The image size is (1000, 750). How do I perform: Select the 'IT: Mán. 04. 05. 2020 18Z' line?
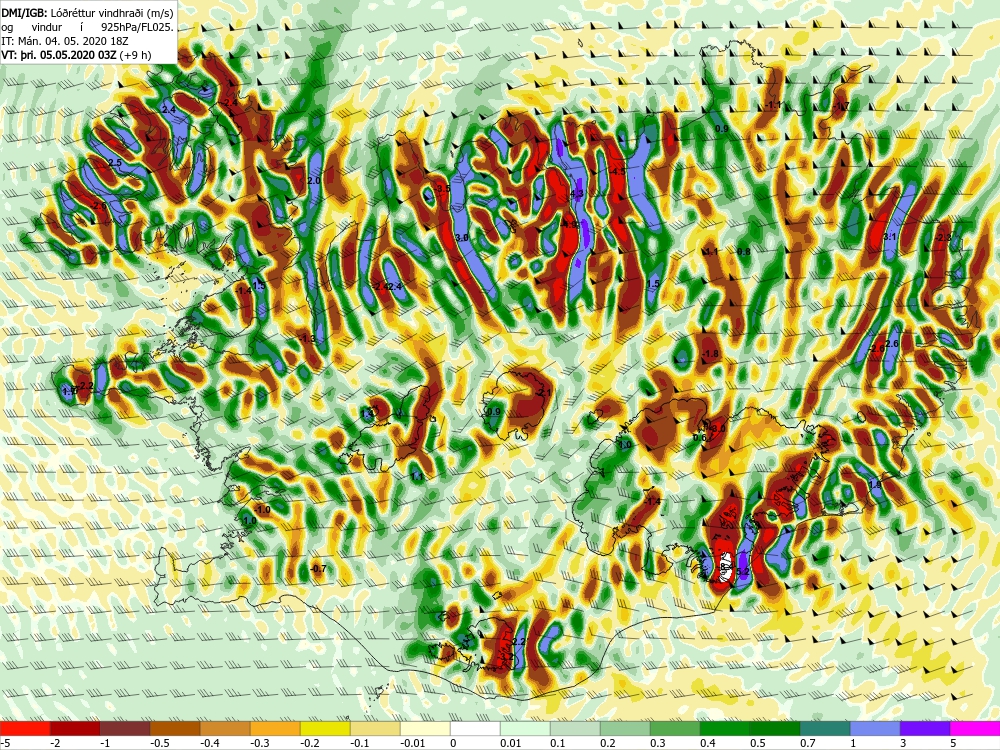click(x=64, y=41)
